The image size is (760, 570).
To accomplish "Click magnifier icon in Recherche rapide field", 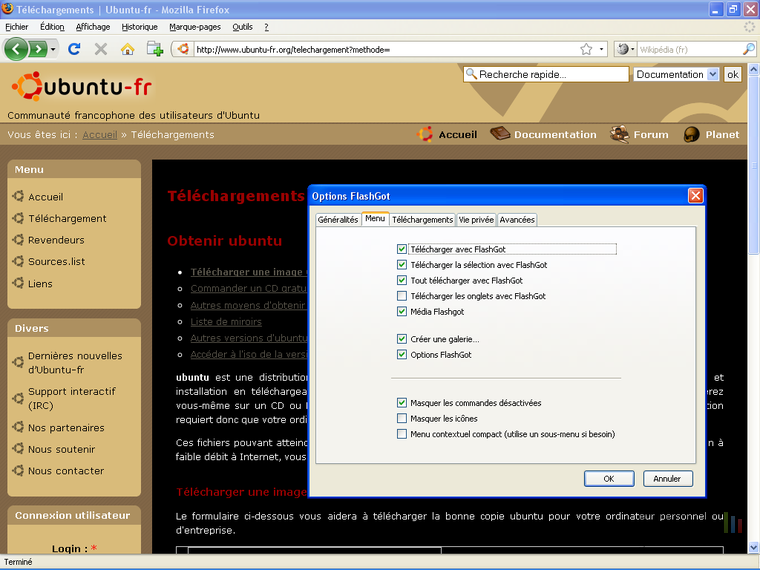I will 471,74.
